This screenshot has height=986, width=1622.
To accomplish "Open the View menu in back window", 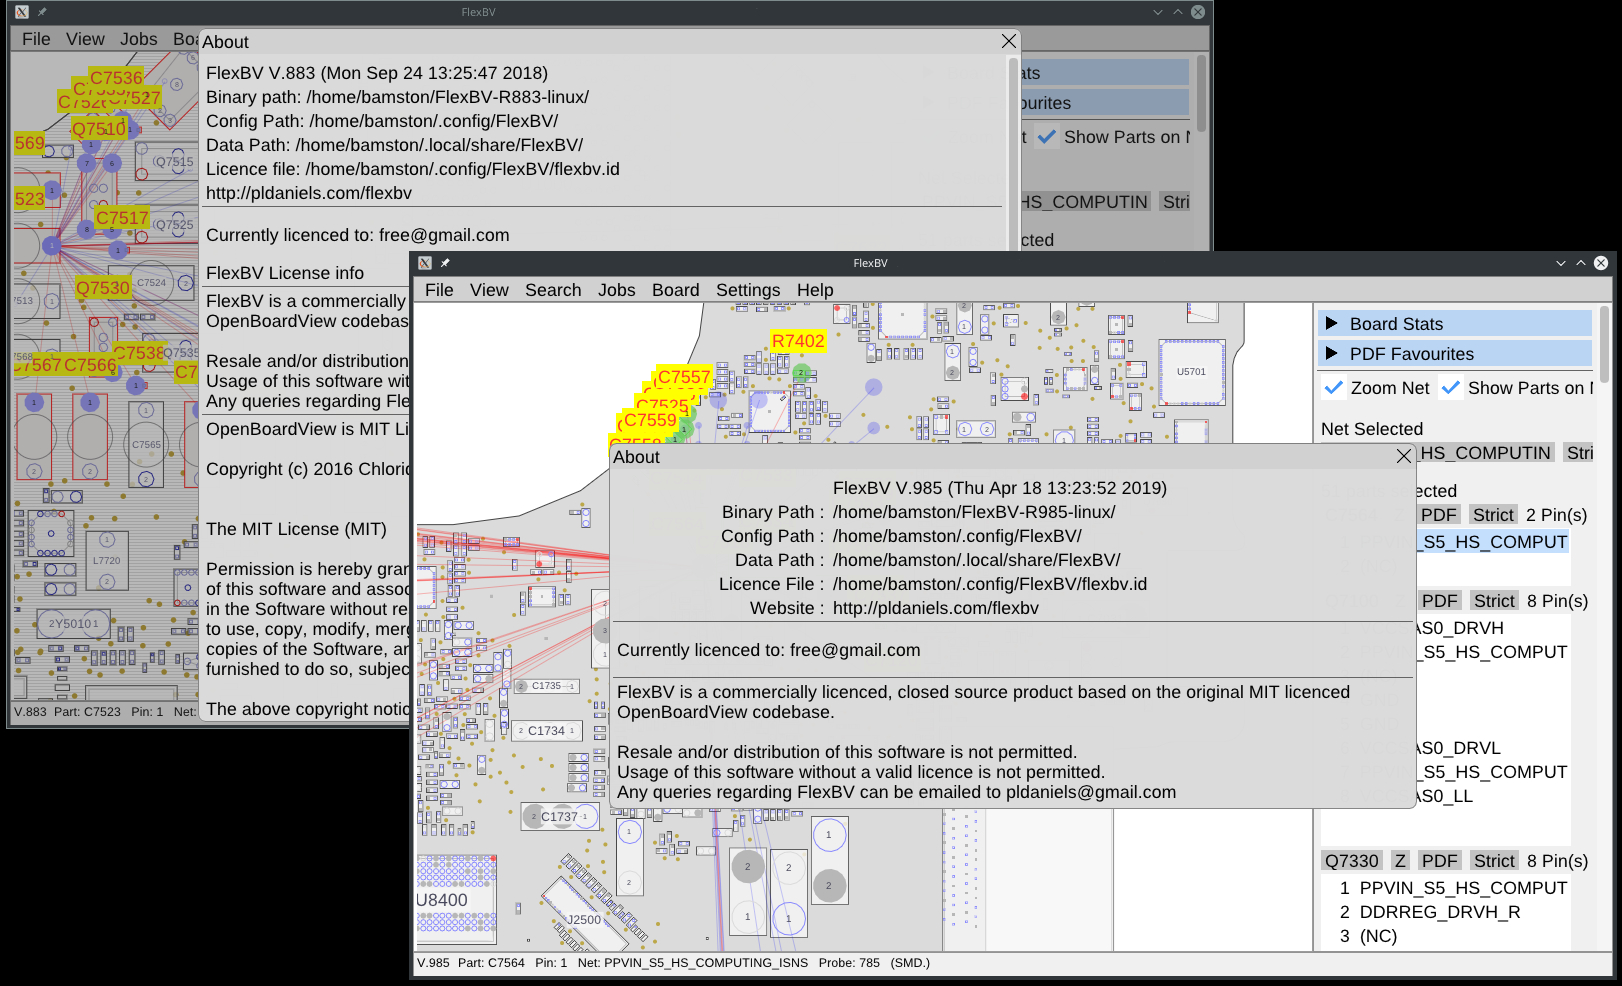I will [86, 39].
